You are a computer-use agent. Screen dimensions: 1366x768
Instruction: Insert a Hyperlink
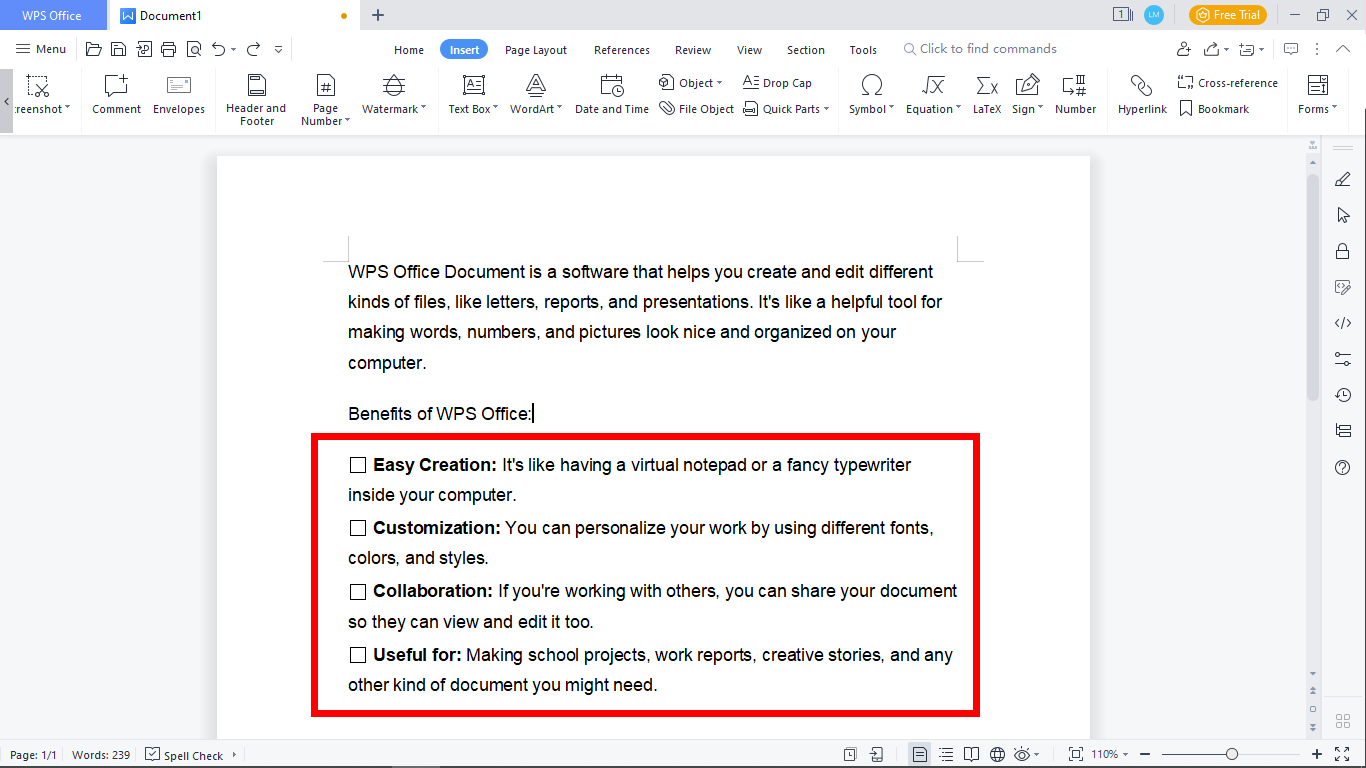(1142, 95)
